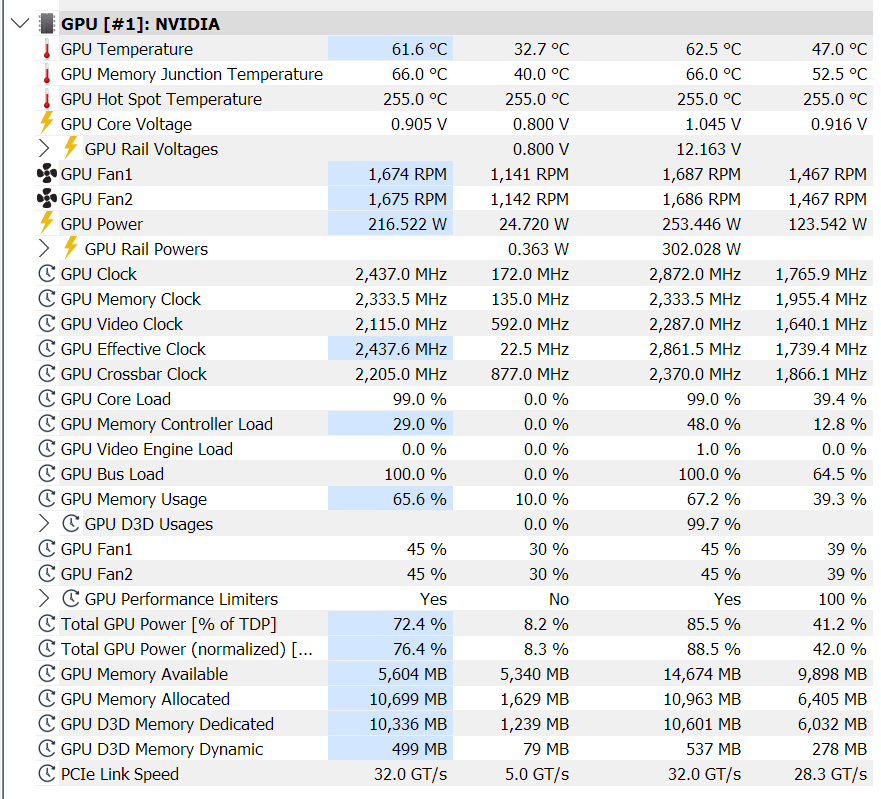The height and width of the screenshot is (799, 881).
Task: Click the lightning icon for GPU Core Voltage
Action: (47, 124)
